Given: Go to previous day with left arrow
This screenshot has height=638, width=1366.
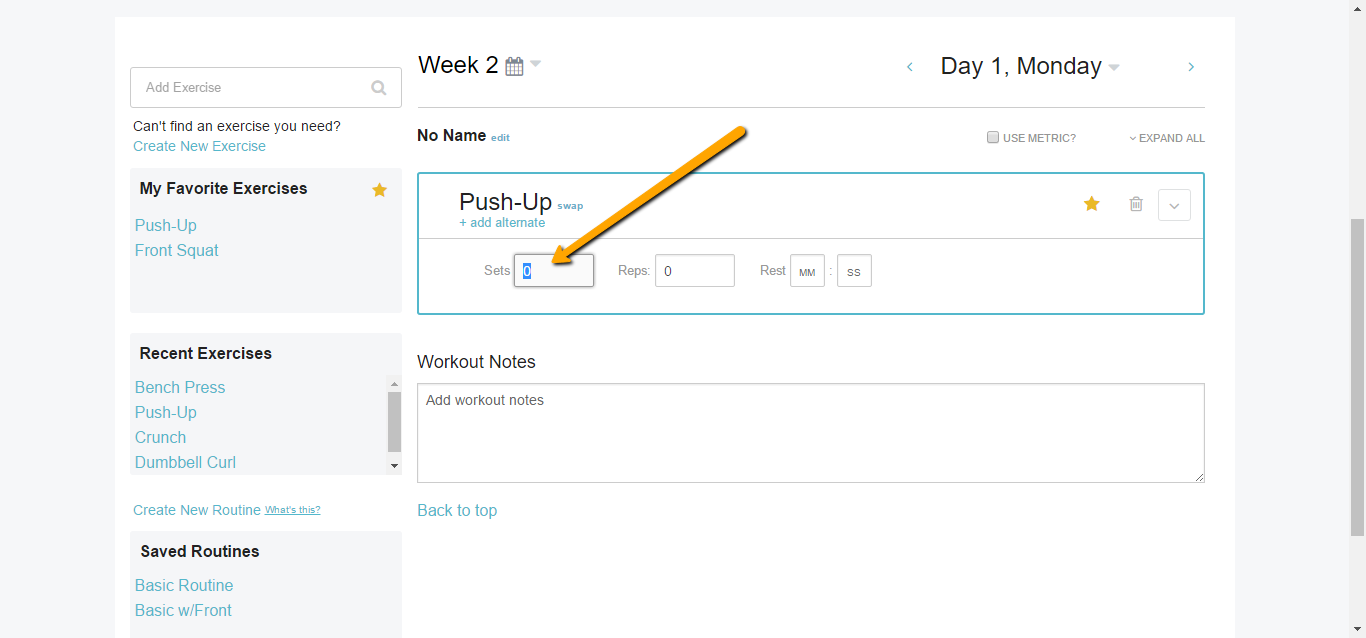Looking at the screenshot, I should coord(910,67).
